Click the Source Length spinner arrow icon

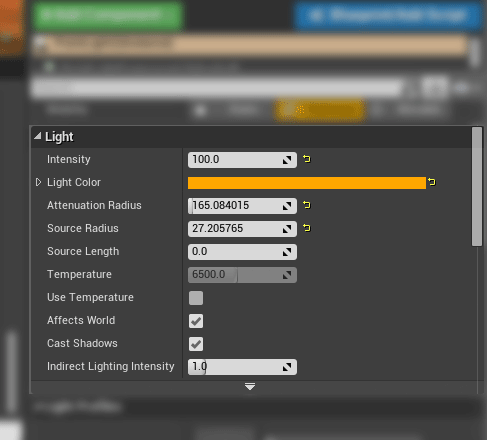(x=287, y=252)
